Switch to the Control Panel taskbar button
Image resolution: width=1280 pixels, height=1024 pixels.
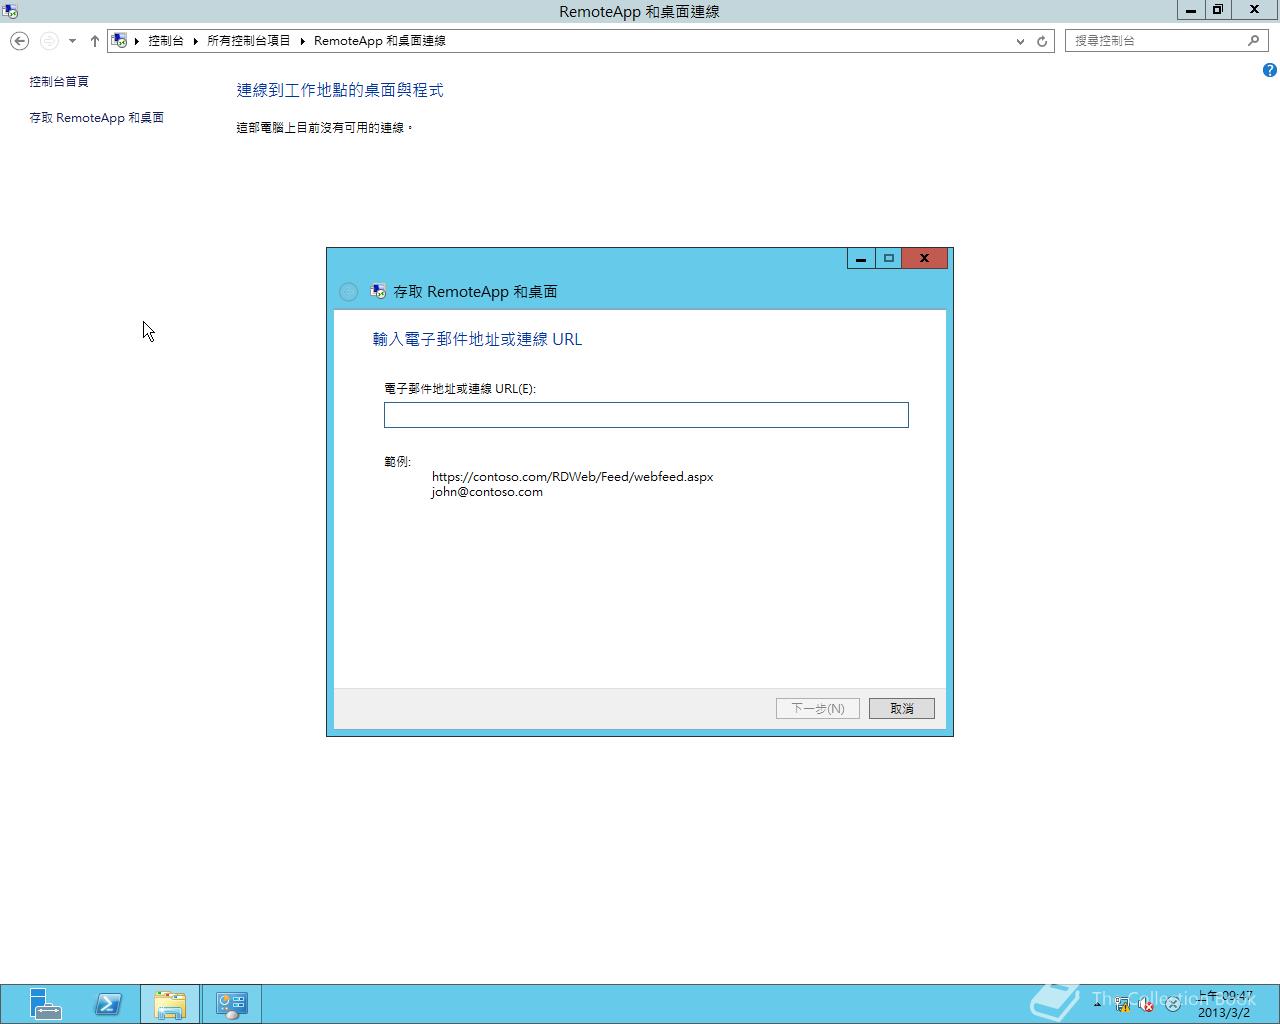pyautogui.click(x=232, y=1004)
